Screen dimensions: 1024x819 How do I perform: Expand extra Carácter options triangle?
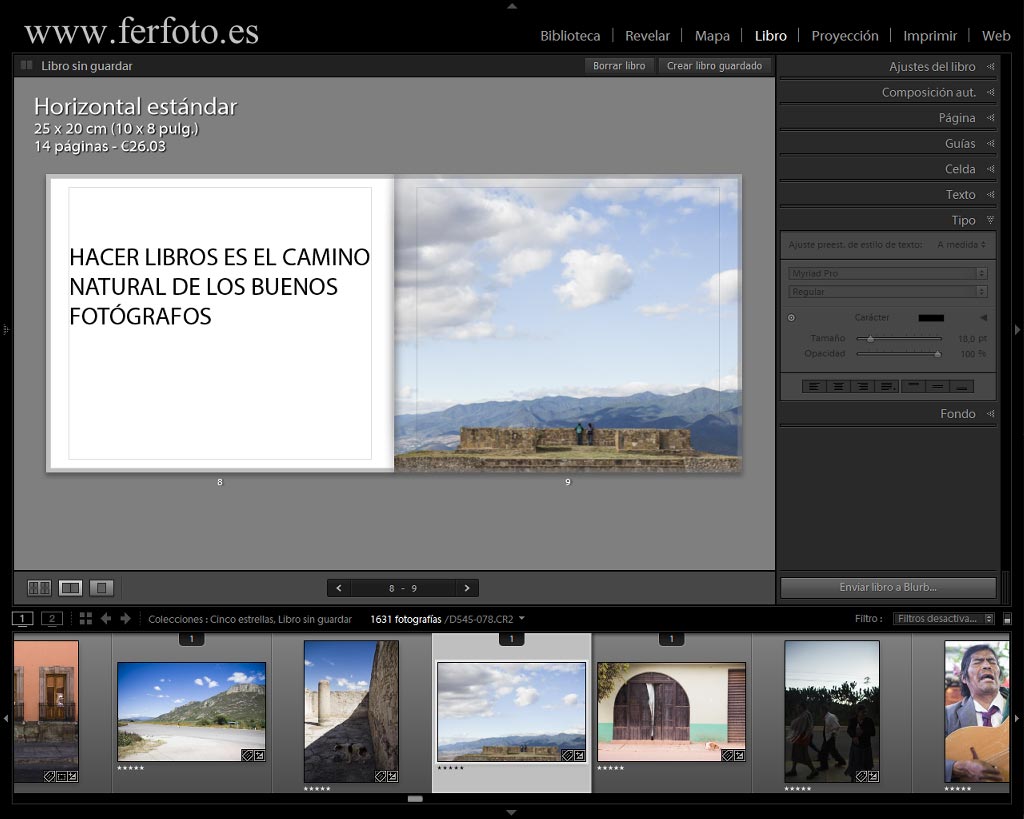click(983, 318)
